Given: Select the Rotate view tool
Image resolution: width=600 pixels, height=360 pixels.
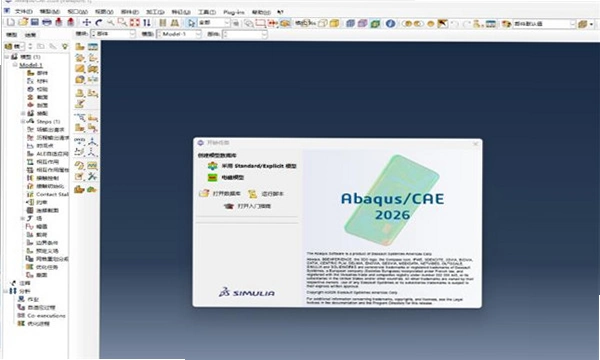Looking at the screenshot, I should [x=99, y=23].
